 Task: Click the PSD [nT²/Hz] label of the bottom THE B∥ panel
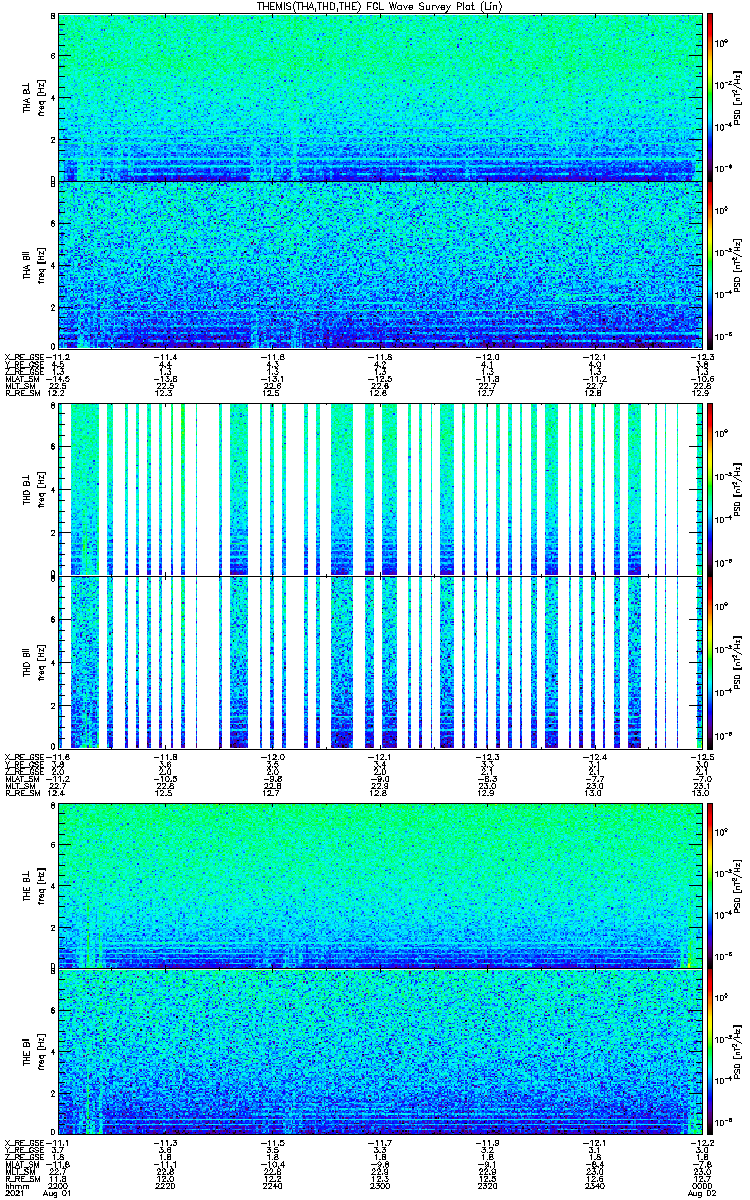tap(735, 1052)
